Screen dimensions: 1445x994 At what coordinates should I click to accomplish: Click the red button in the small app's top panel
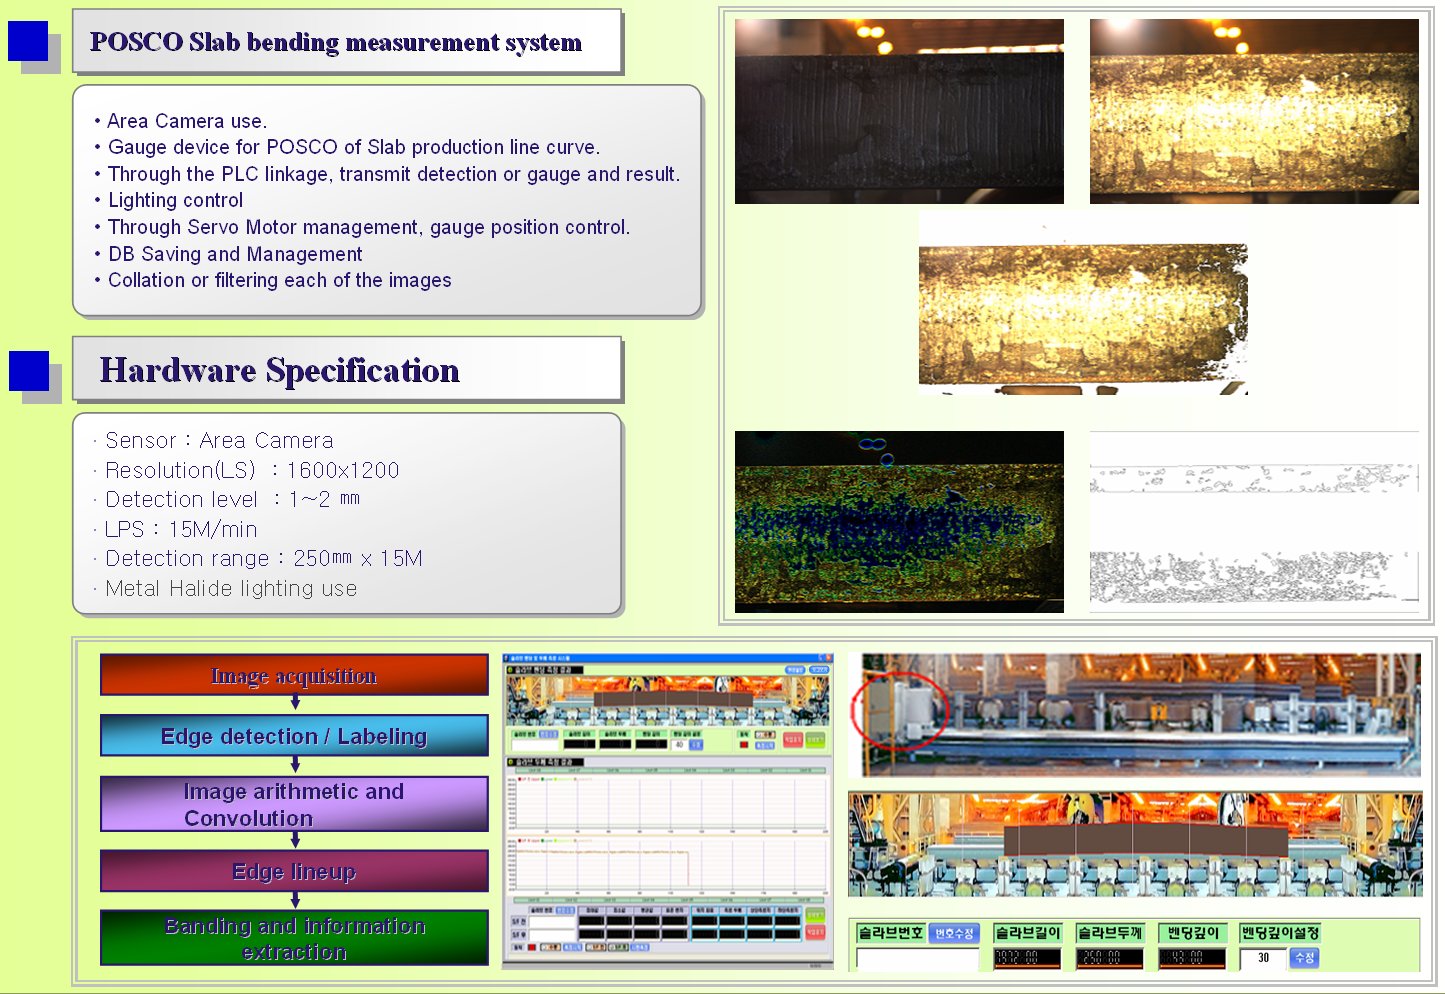click(793, 739)
